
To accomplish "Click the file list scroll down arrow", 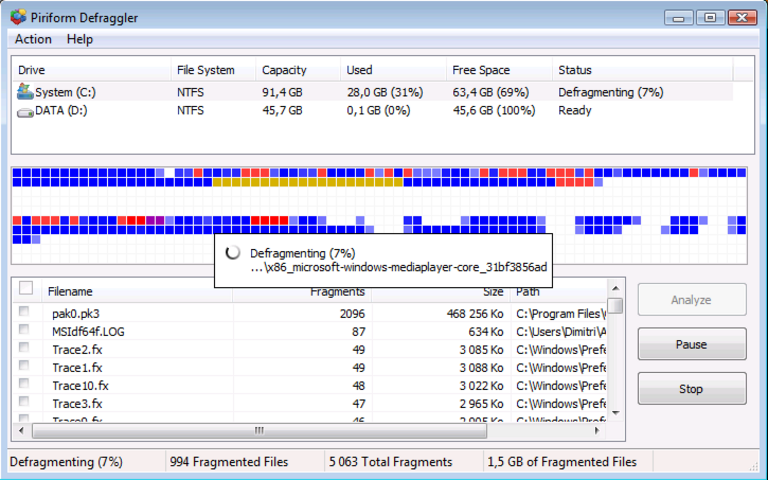I will [x=616, y=413].
